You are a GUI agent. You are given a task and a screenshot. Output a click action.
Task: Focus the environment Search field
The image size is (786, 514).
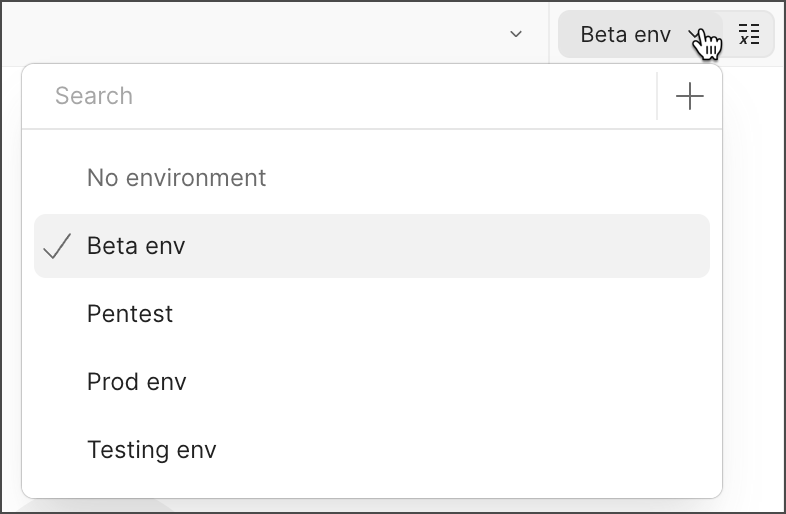pos(340,96)
